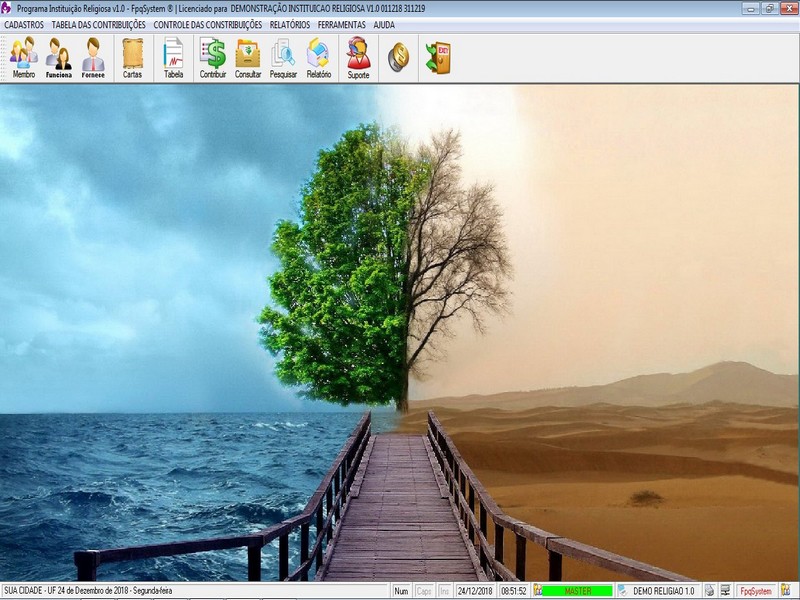Open the AJUDA menu
Viewport: 800px width, 600px height.
coord(384,24)
